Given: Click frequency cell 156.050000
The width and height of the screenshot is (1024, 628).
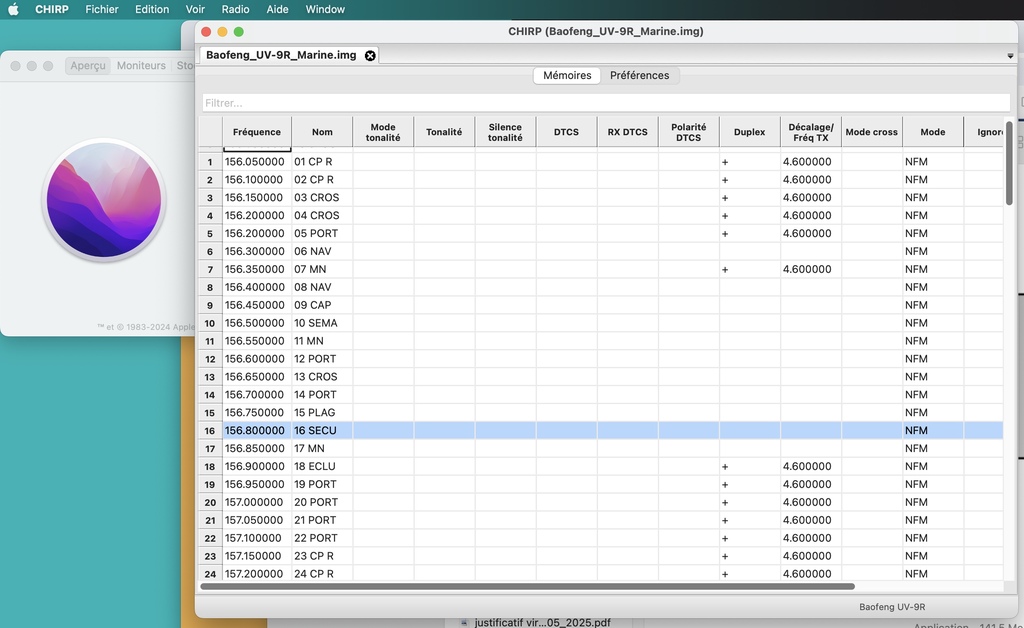Looking at the screenshot, I should 257,162.
